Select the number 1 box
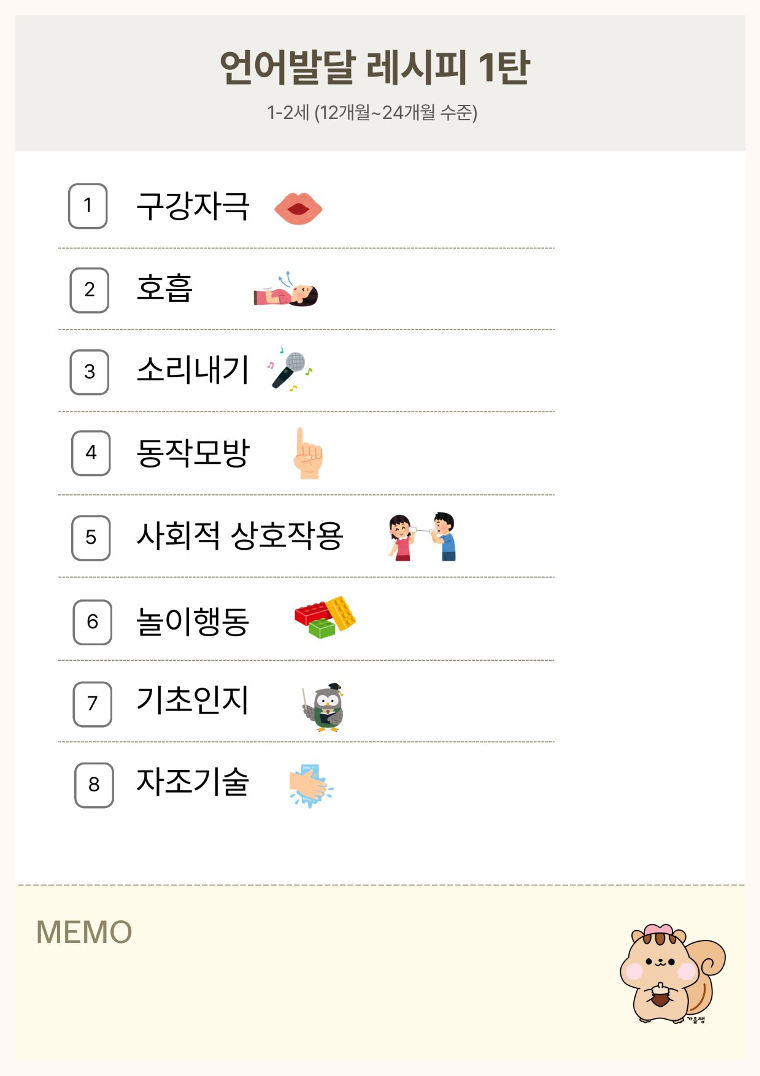The height and width of the screenshot is (1076, 760). pos(88,206)
